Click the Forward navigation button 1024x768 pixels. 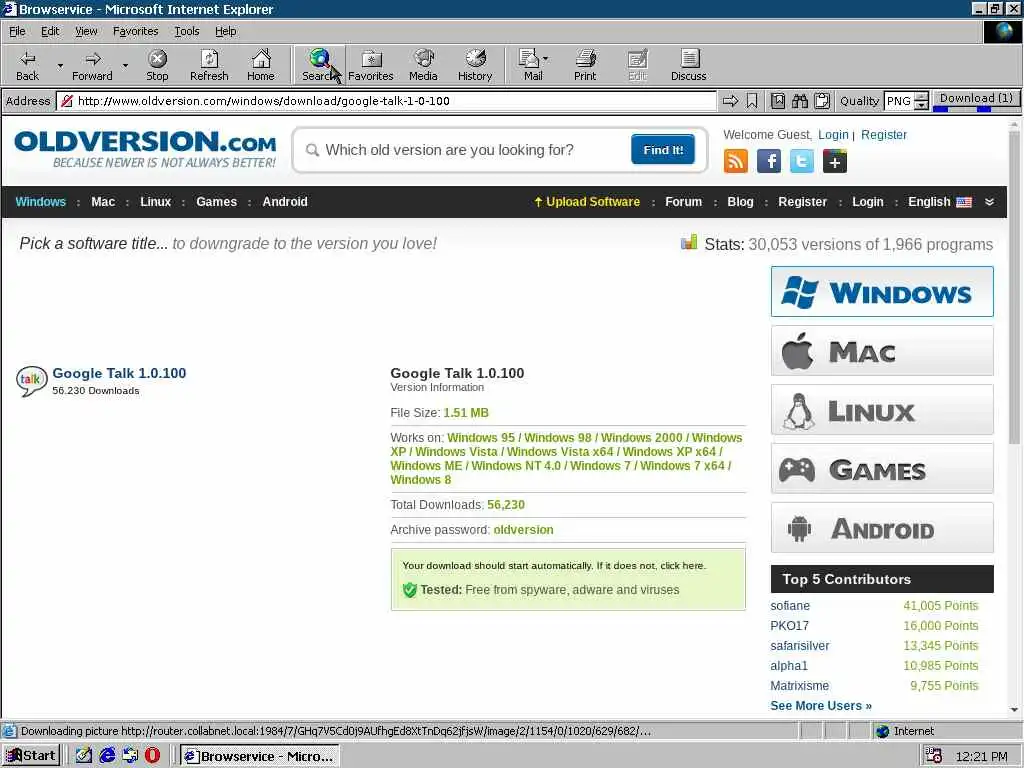click(x=92, y=65)
